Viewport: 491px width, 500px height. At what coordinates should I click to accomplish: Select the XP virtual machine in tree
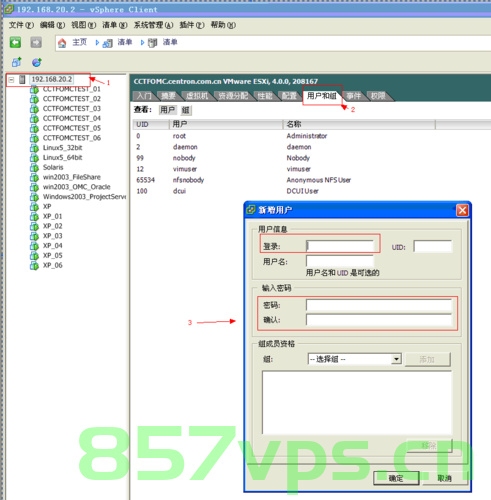point(47,207)
